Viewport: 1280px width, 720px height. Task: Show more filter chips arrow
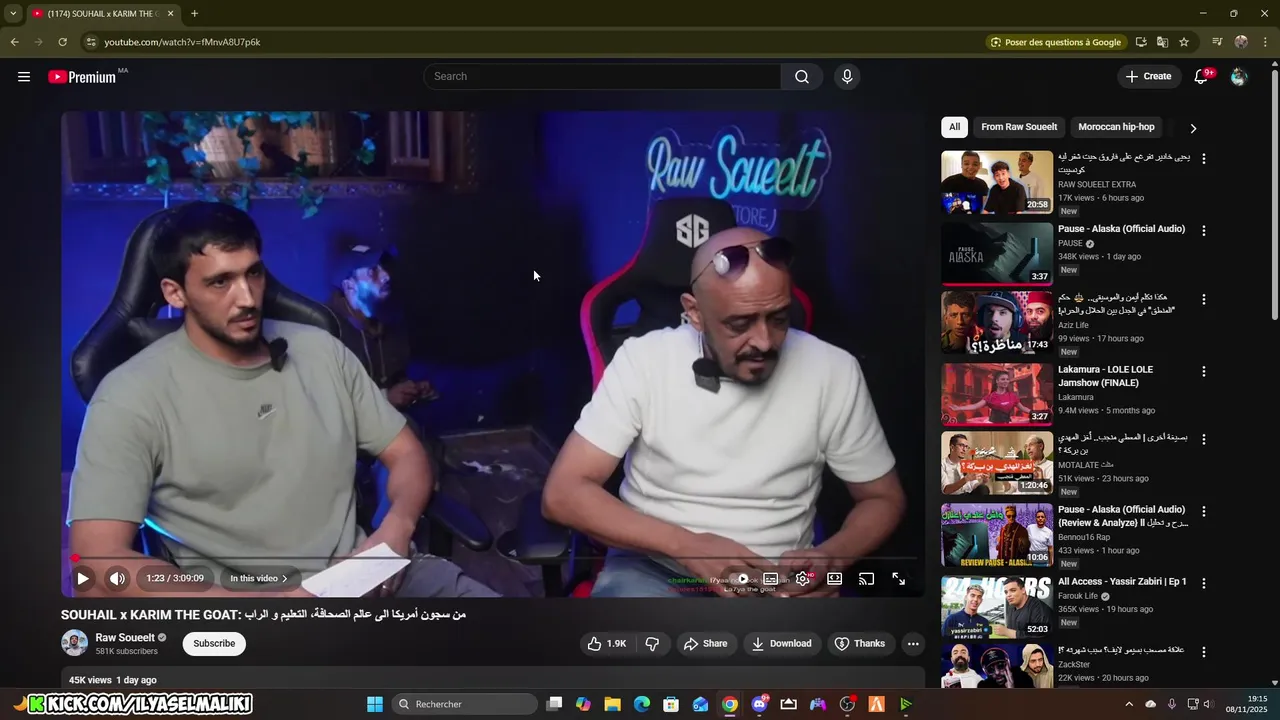pyautogui.click(x=1193, y=128)
